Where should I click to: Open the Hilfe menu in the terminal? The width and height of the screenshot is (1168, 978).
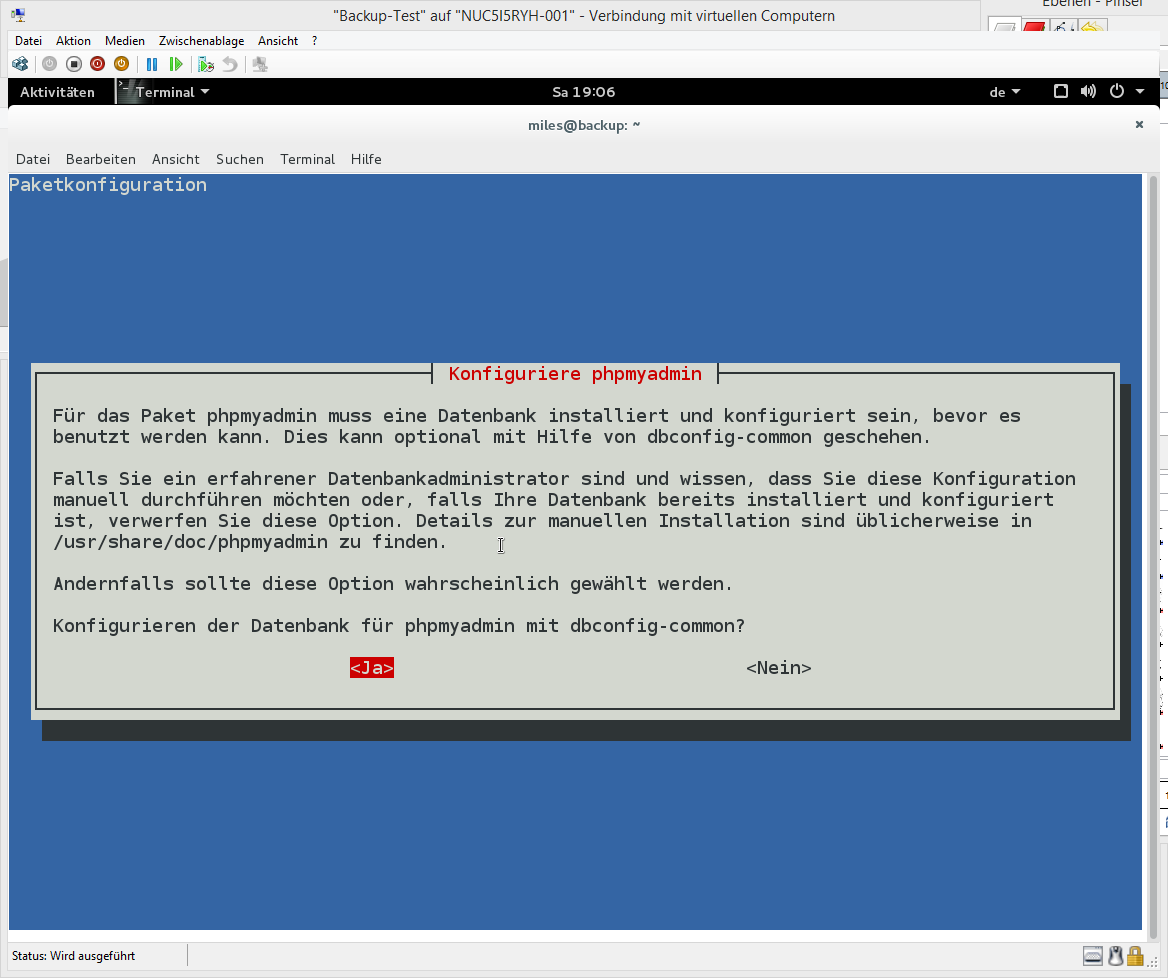tap(366, 159)
